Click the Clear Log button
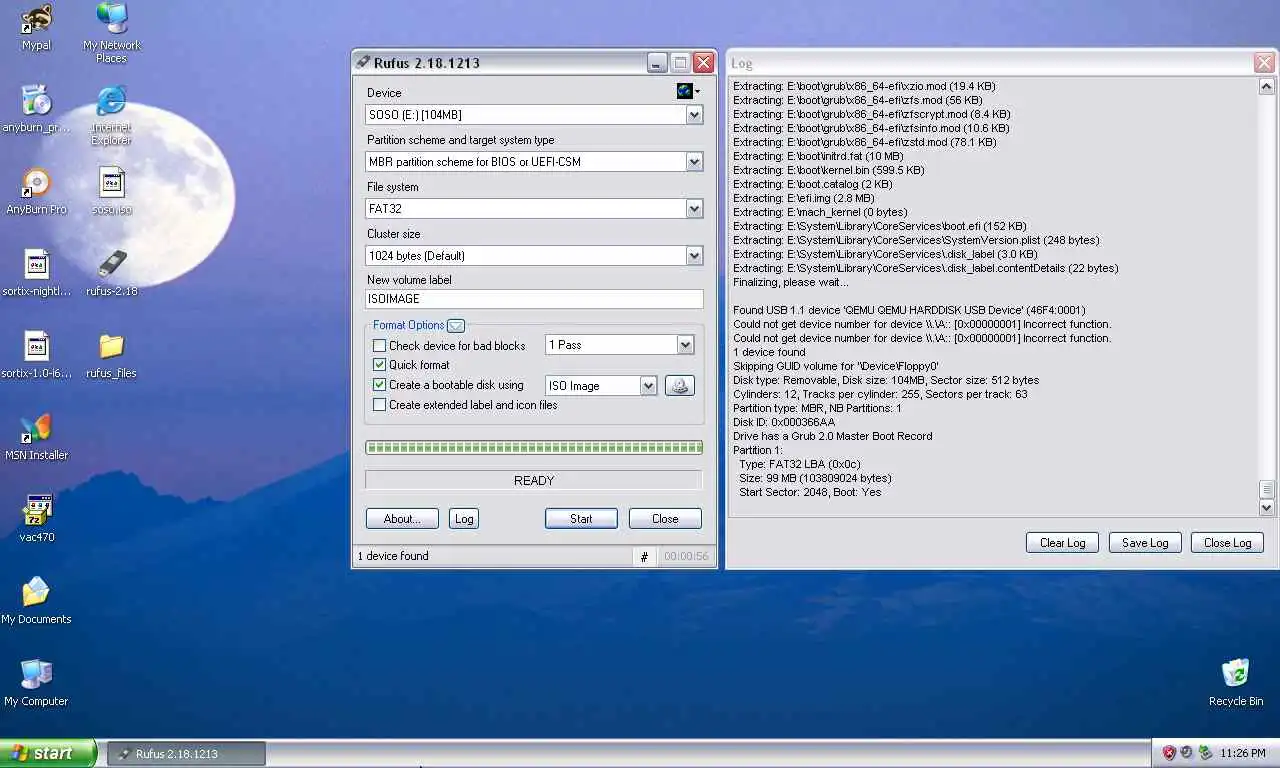The height and width of the screenshot is (768, 1280). (x=1062, y=543)
